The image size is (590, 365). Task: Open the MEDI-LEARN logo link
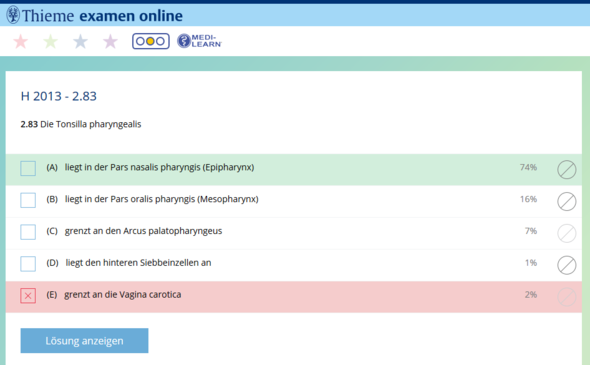[199, 41]
